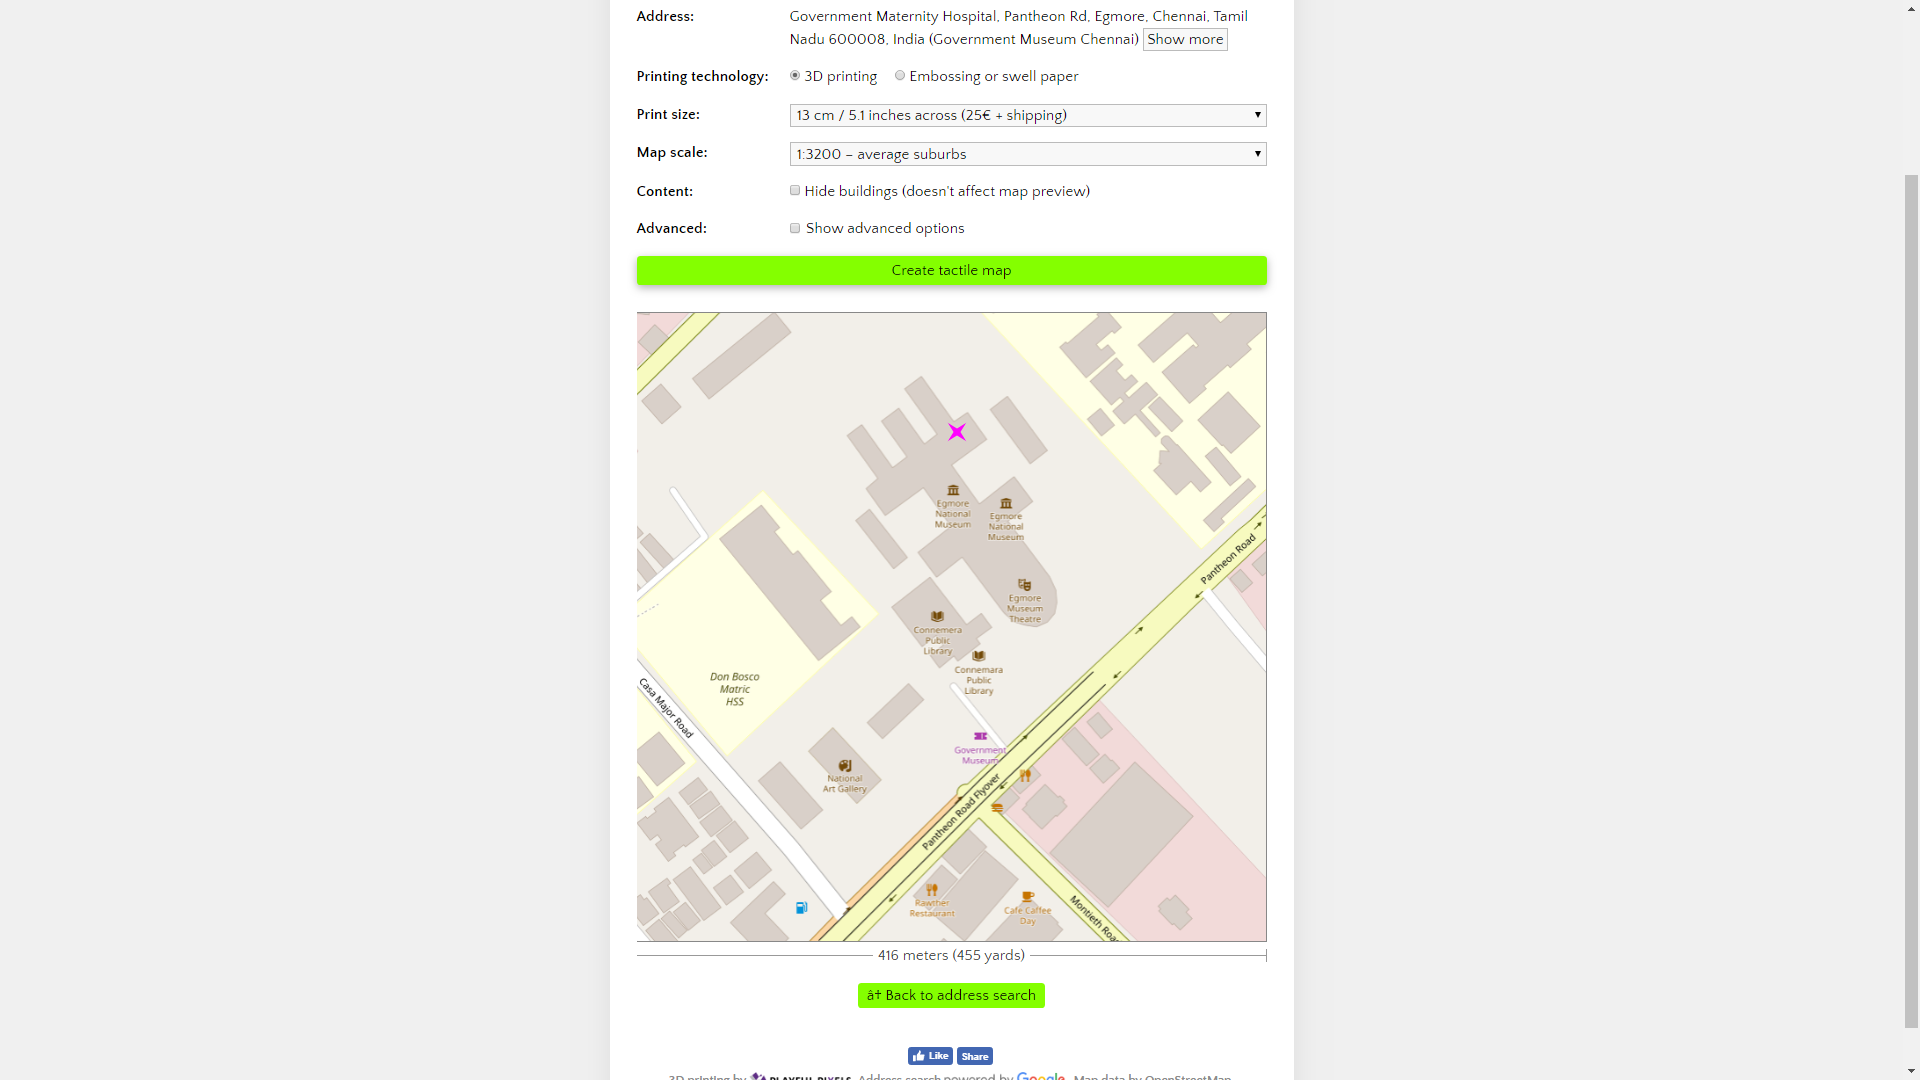The width and height of the screenshot is (1920, 1080).
Task: Click the fast food burger icon near flyover
Action: (x=996, y=807)
